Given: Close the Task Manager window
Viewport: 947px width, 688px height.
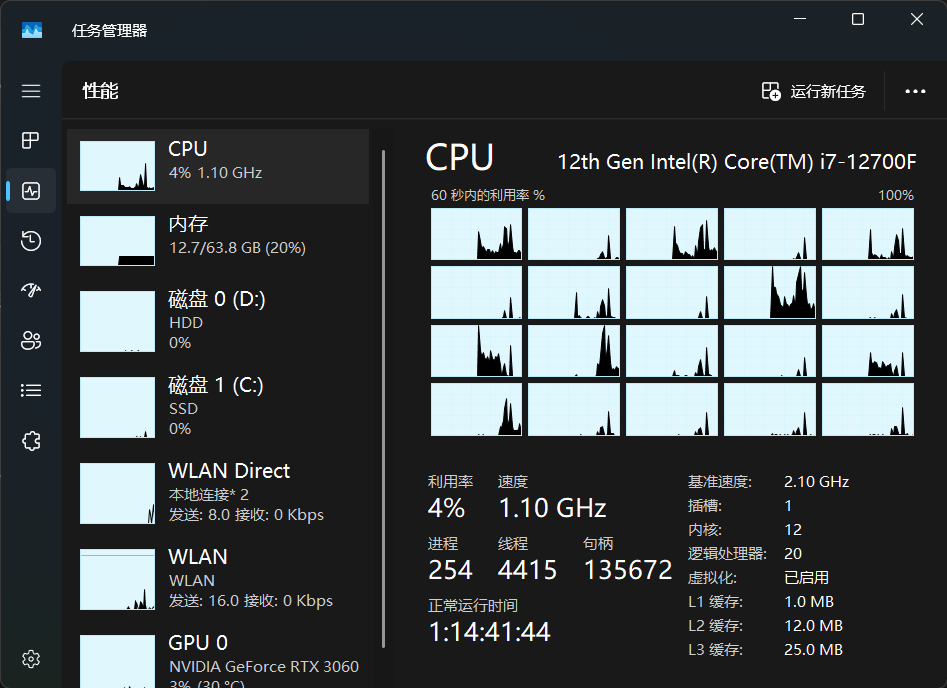Looking at the screenshot, I should tap(917, 19).
